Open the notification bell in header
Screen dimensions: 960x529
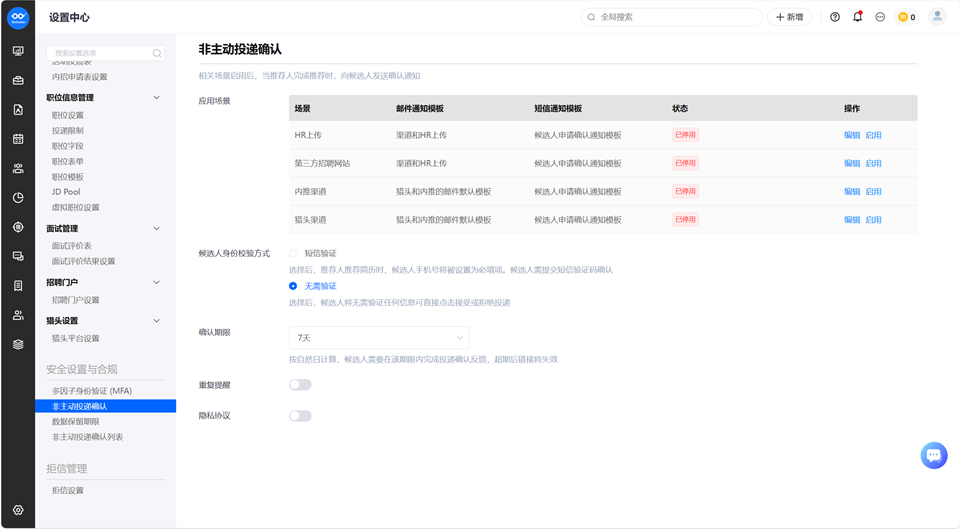(857, 17)
